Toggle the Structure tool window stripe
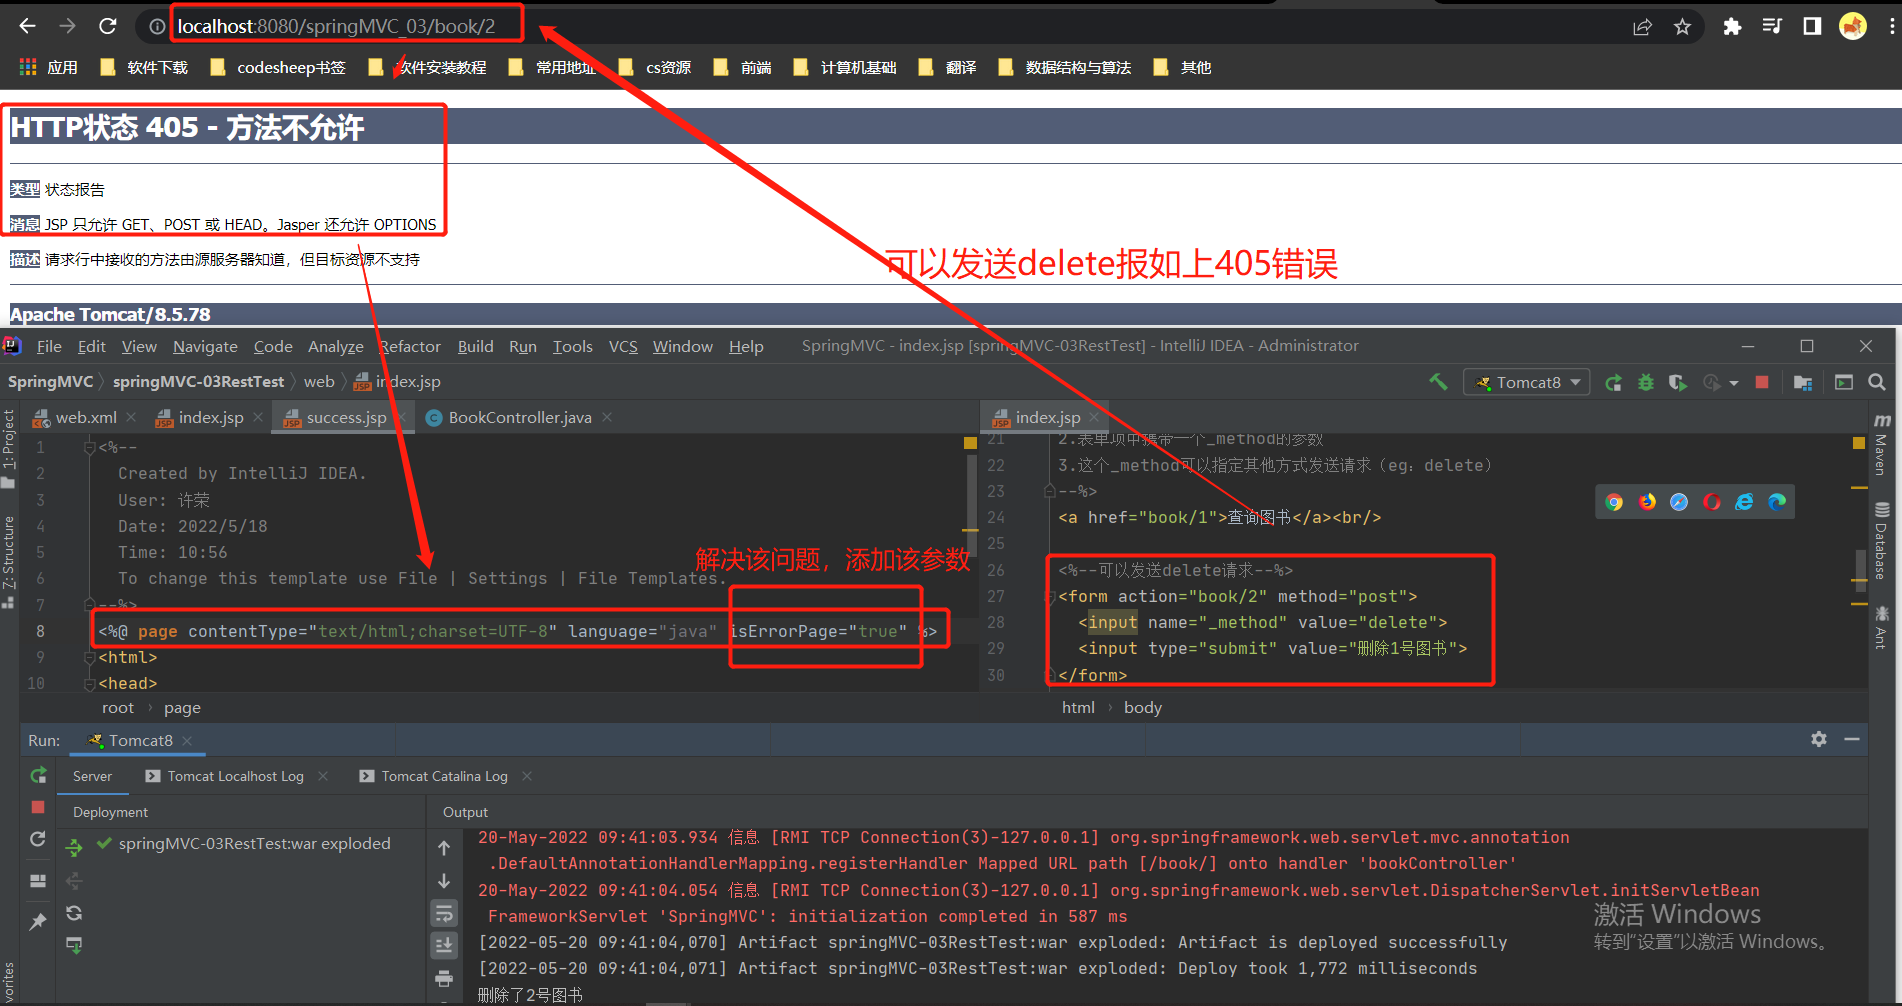Viewport: 1902px width, 1006px height. [9, 562]
